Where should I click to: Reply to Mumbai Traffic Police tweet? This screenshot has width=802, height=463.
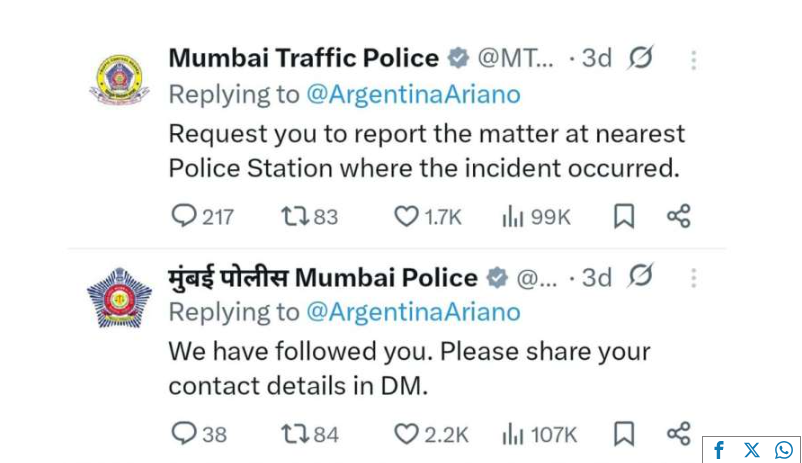point(184,216)
